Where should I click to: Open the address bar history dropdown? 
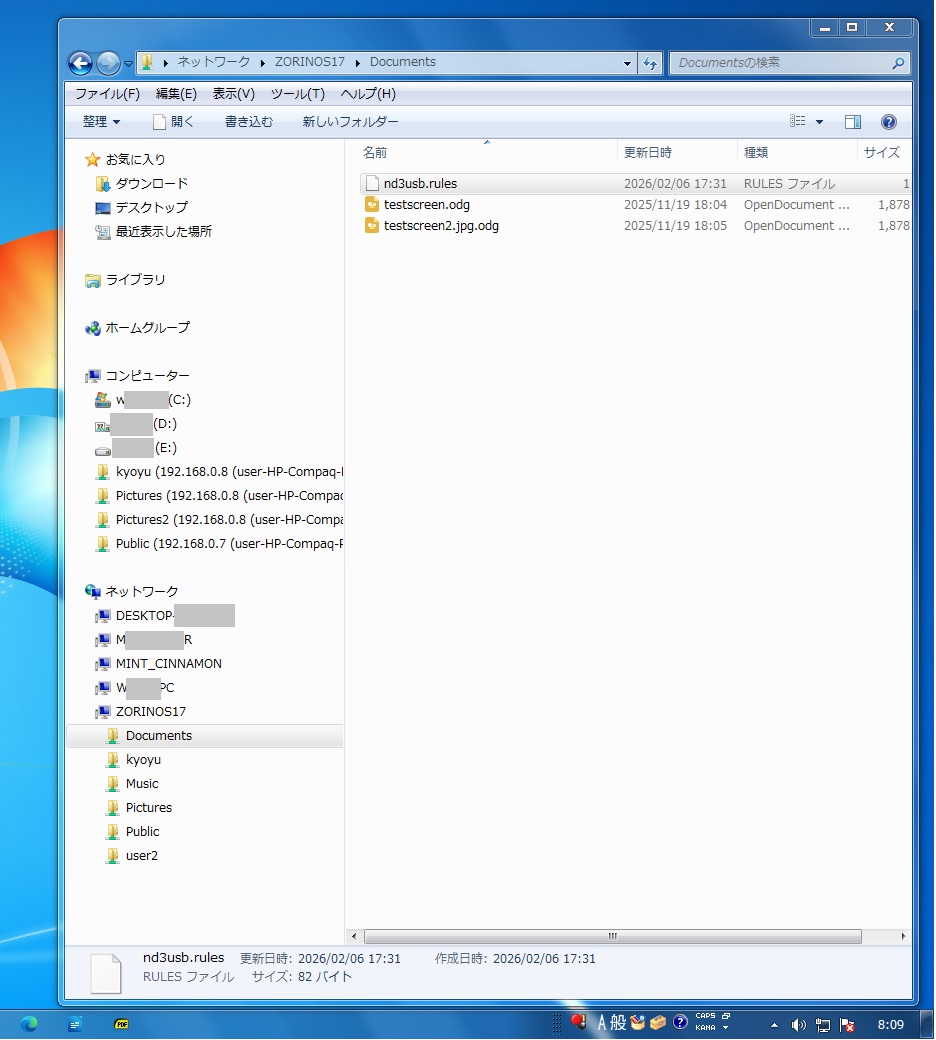pyautogui.click(x=628, y=63)
